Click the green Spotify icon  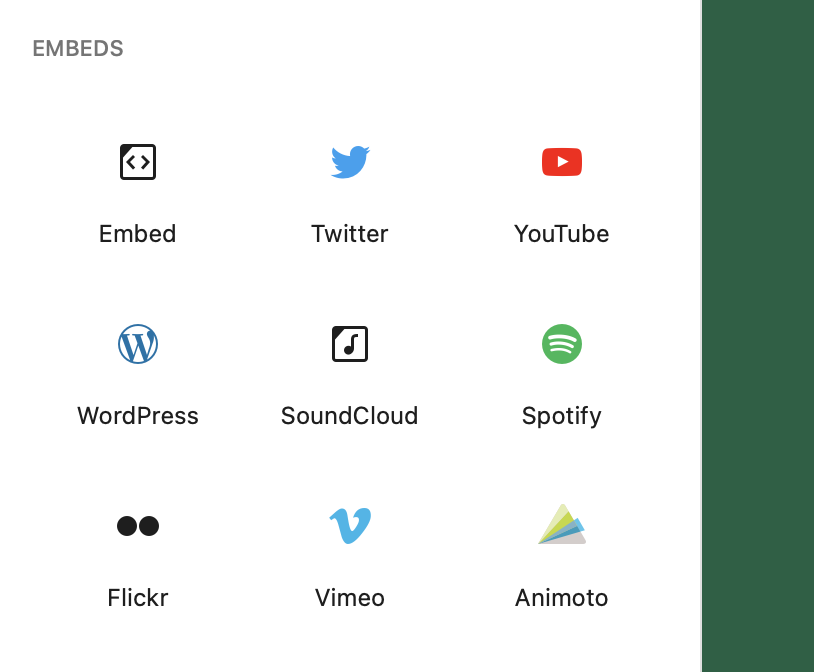[562, 344]
